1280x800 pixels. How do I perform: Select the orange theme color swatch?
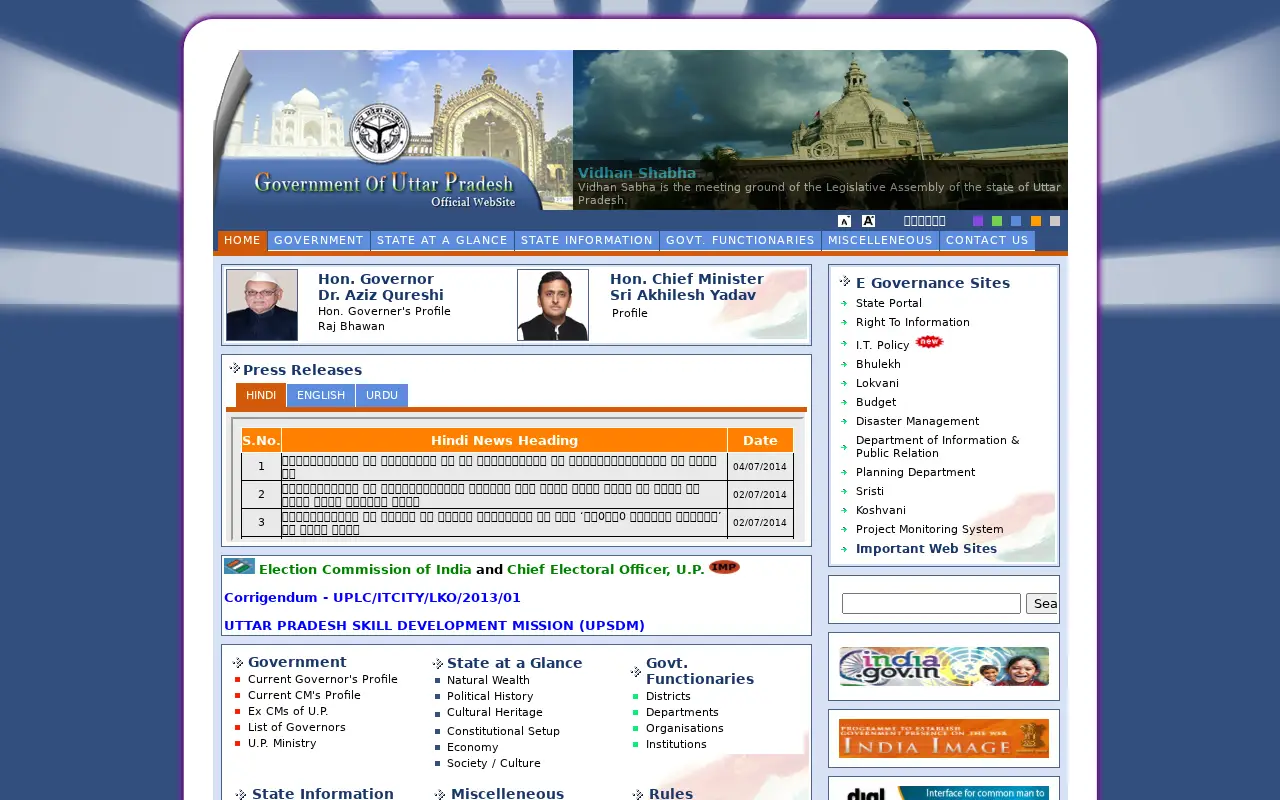[1036, 221]
